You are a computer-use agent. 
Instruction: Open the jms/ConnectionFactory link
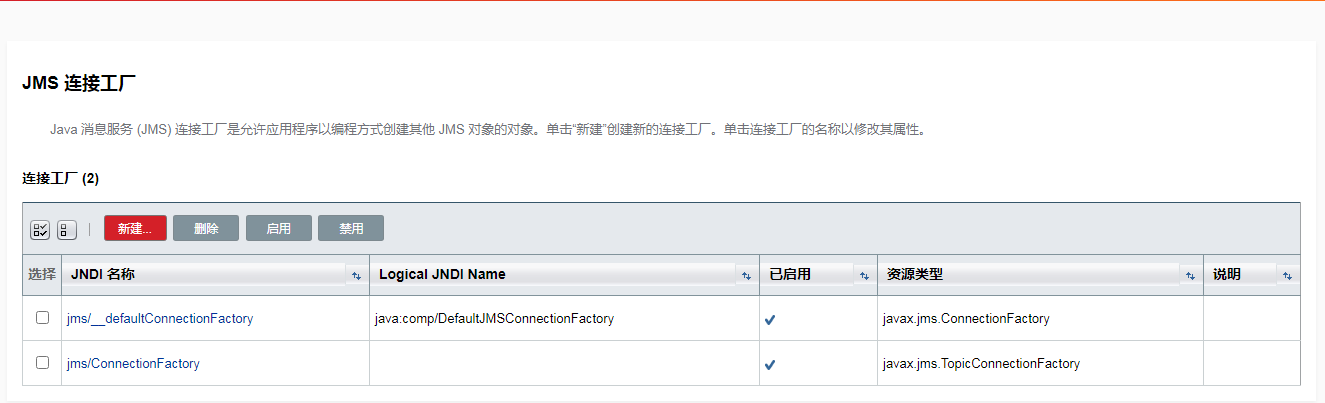pos(133,364)
